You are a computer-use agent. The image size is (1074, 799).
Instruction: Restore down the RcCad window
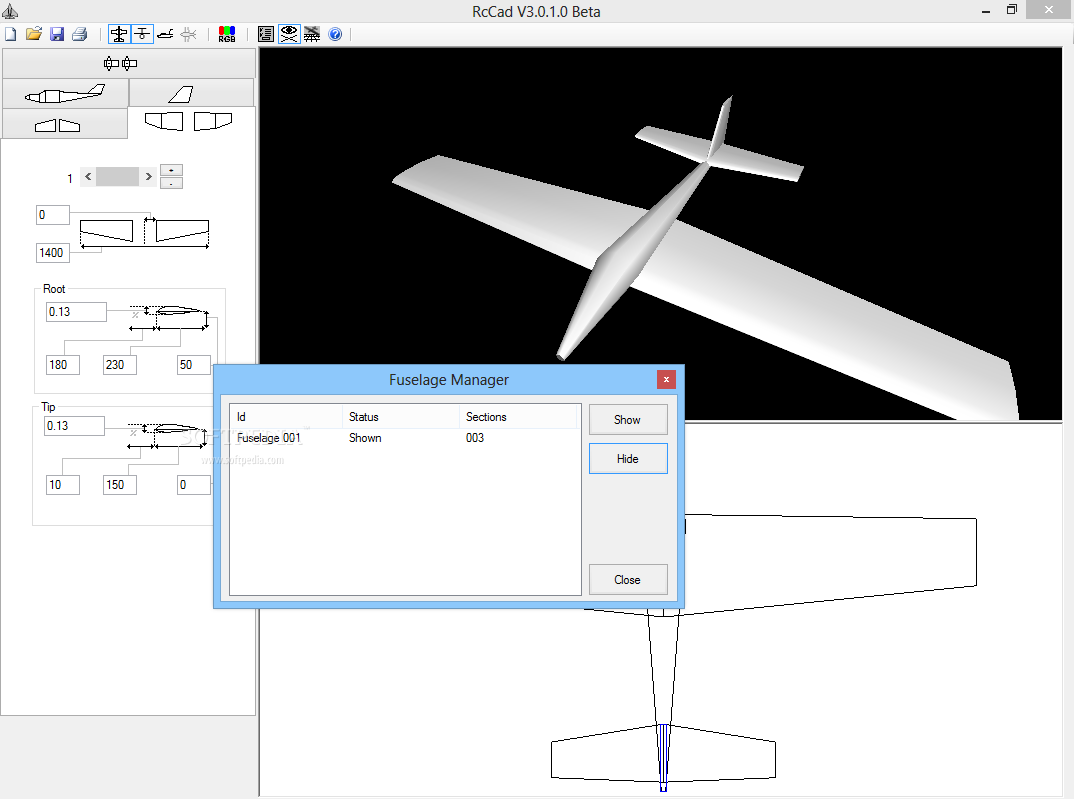(x=1012, y=10)
